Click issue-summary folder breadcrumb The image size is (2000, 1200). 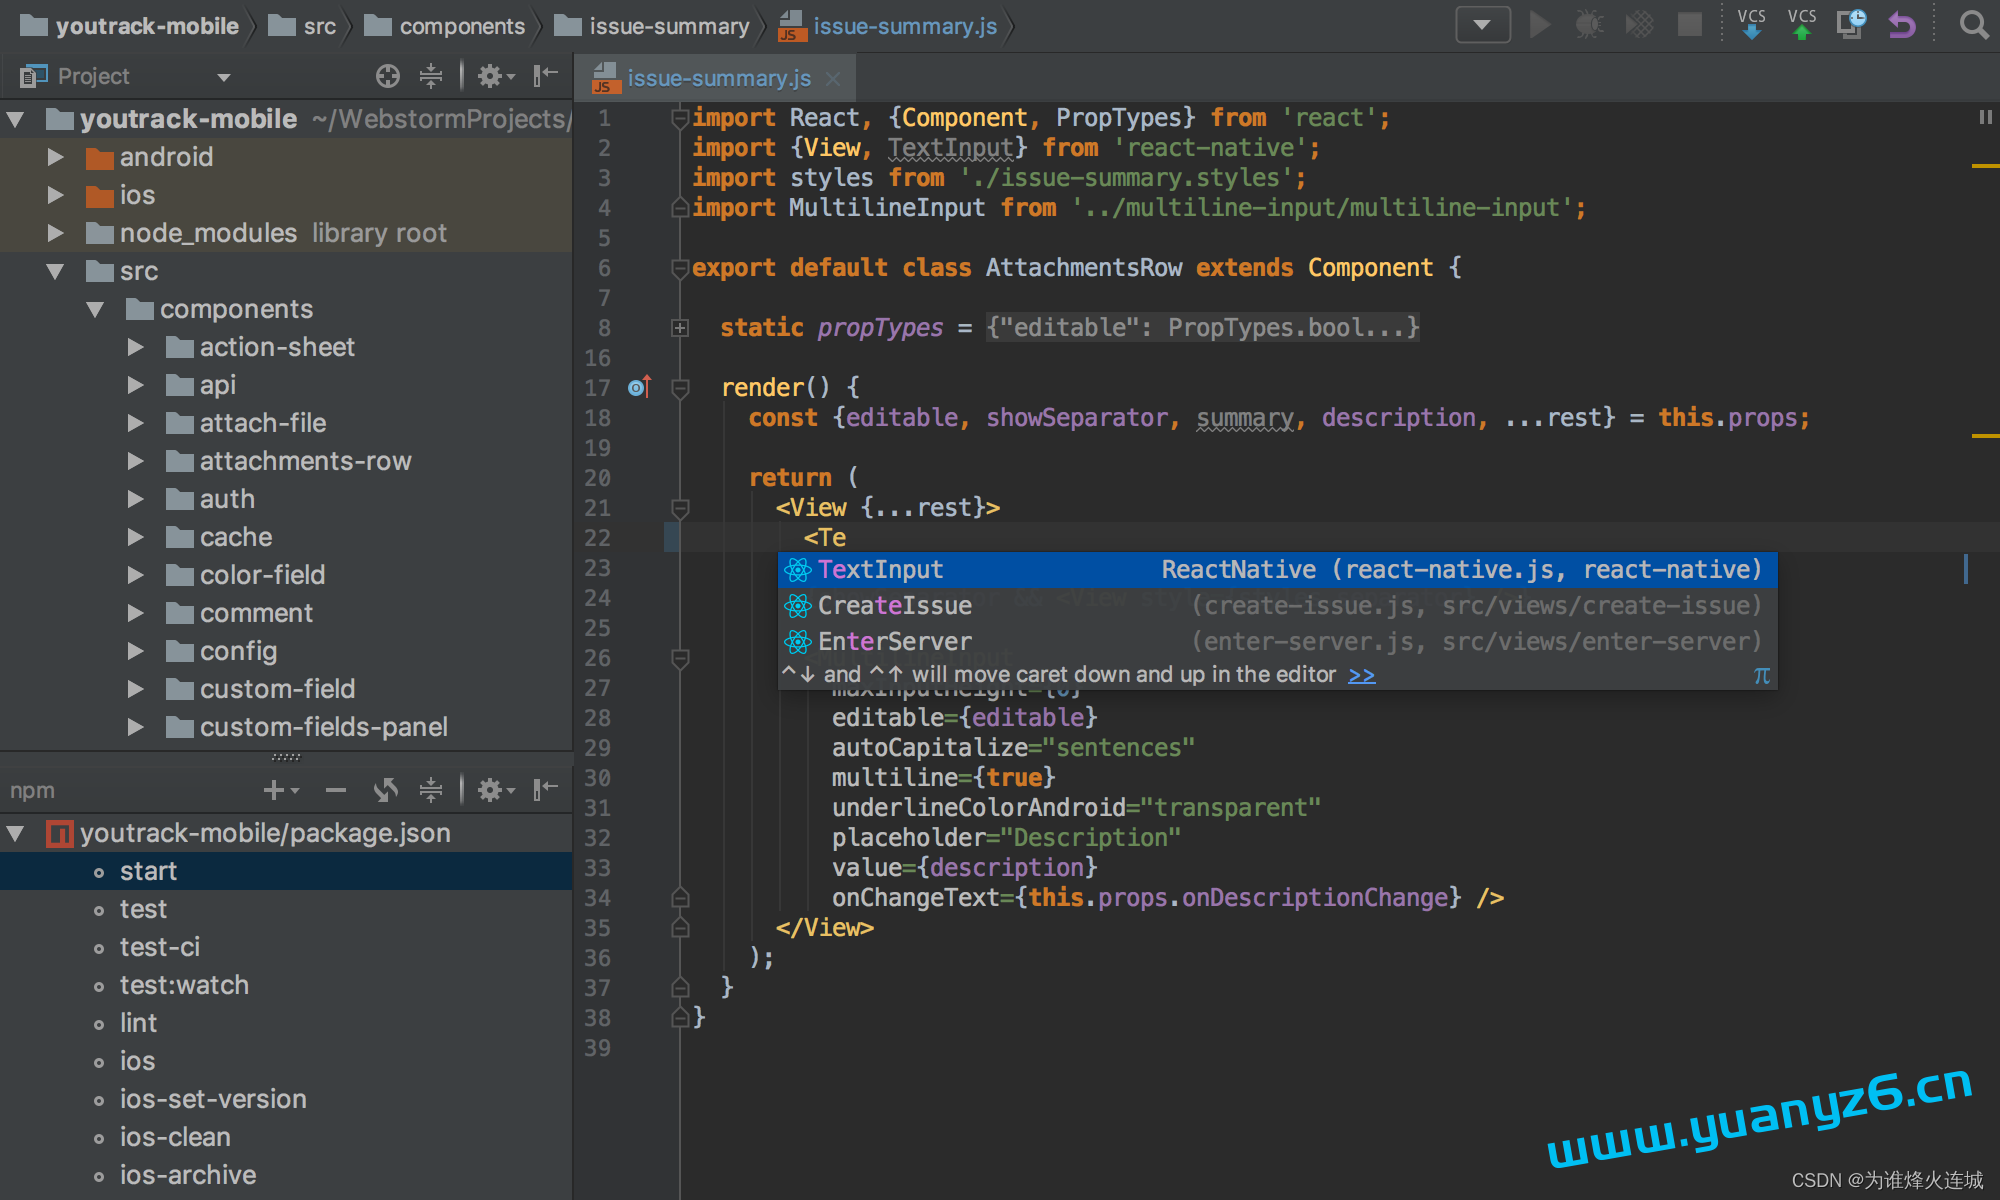[652, 26]
